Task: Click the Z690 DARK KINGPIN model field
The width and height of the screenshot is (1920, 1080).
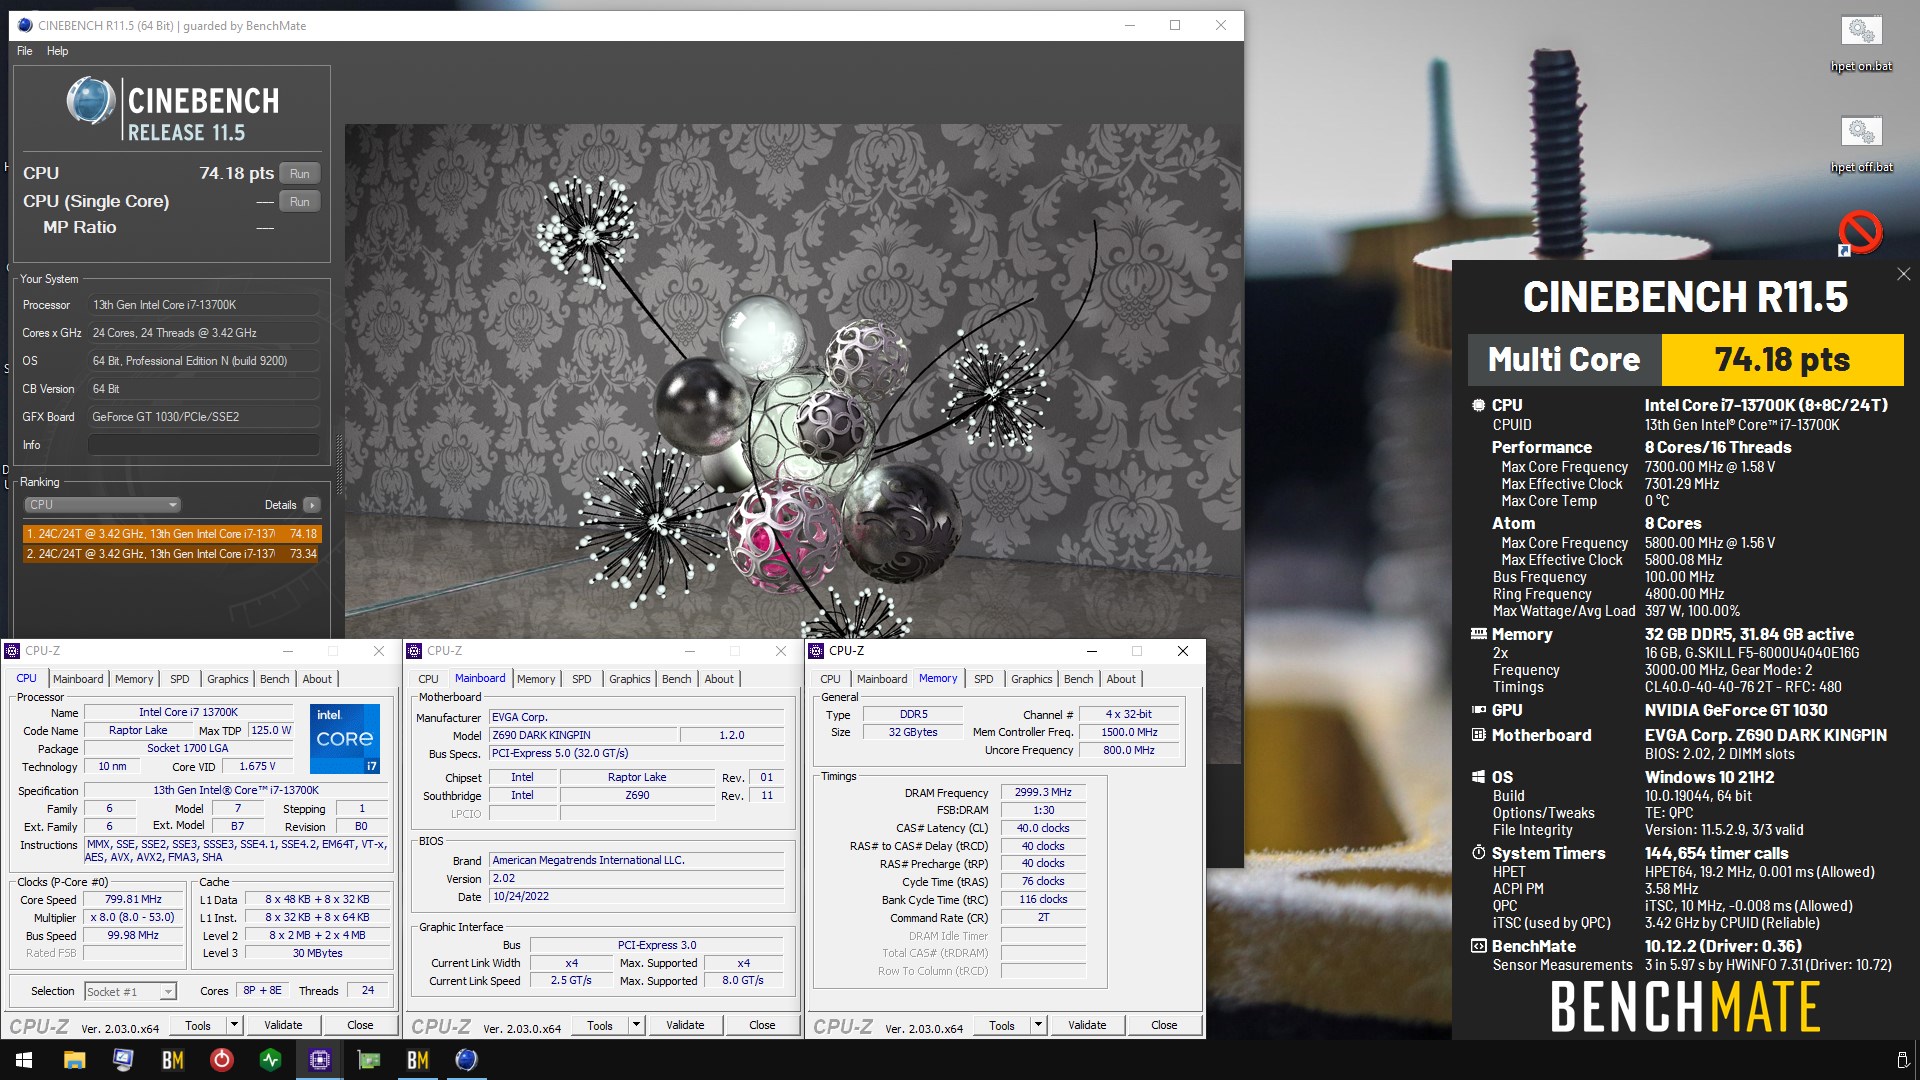Action: pos(583,735)
